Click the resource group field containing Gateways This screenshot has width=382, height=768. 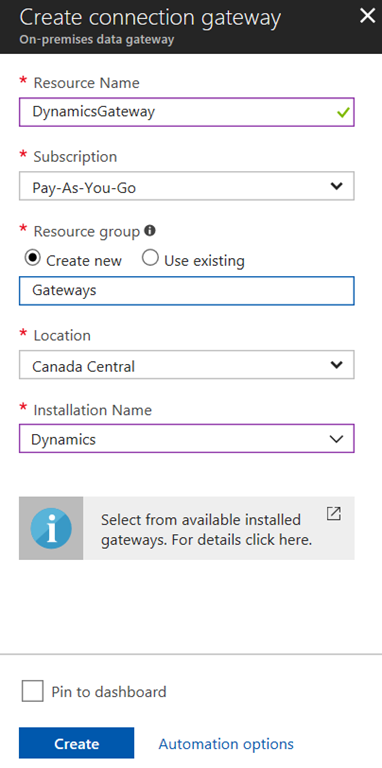(x=187, y=291)
